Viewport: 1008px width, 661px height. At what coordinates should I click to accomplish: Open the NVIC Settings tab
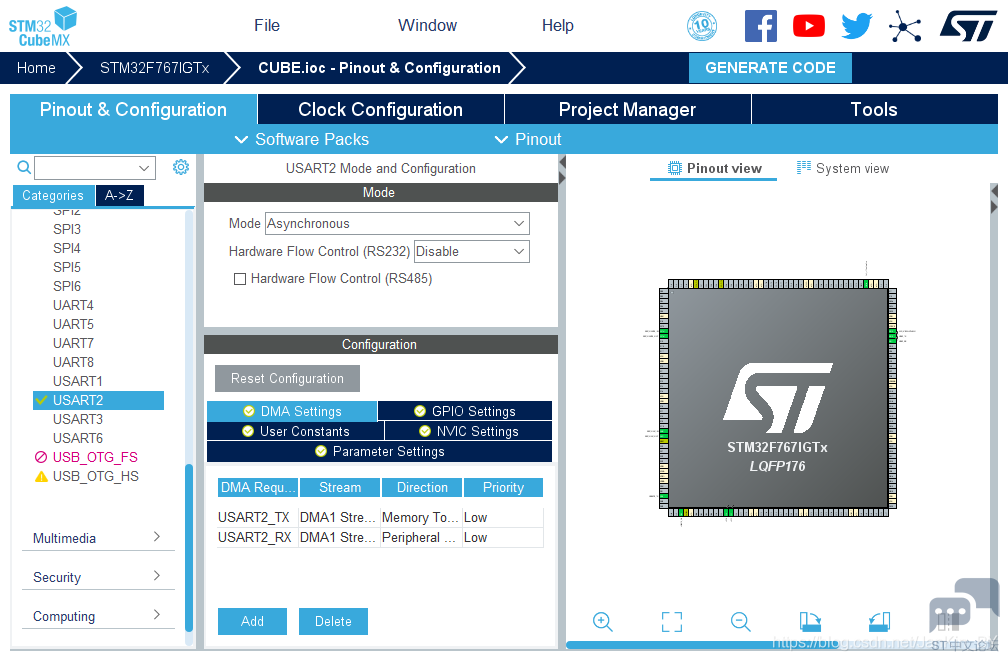pyautogui.click(x=469, y=431)
